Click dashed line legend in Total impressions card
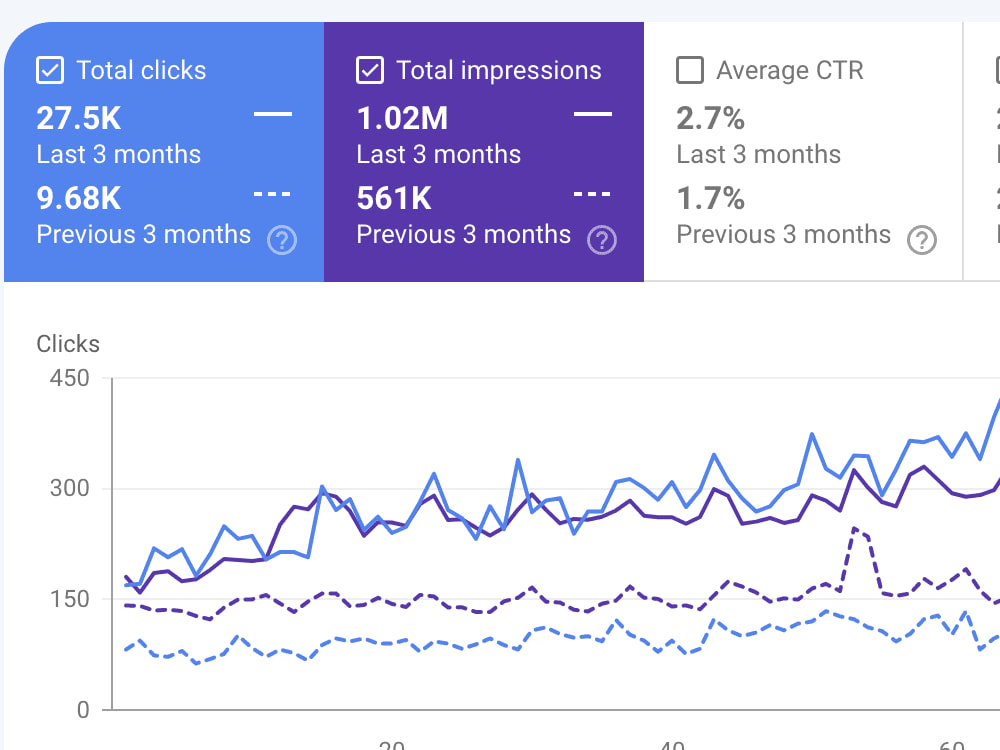 click(x=593, y=194)
